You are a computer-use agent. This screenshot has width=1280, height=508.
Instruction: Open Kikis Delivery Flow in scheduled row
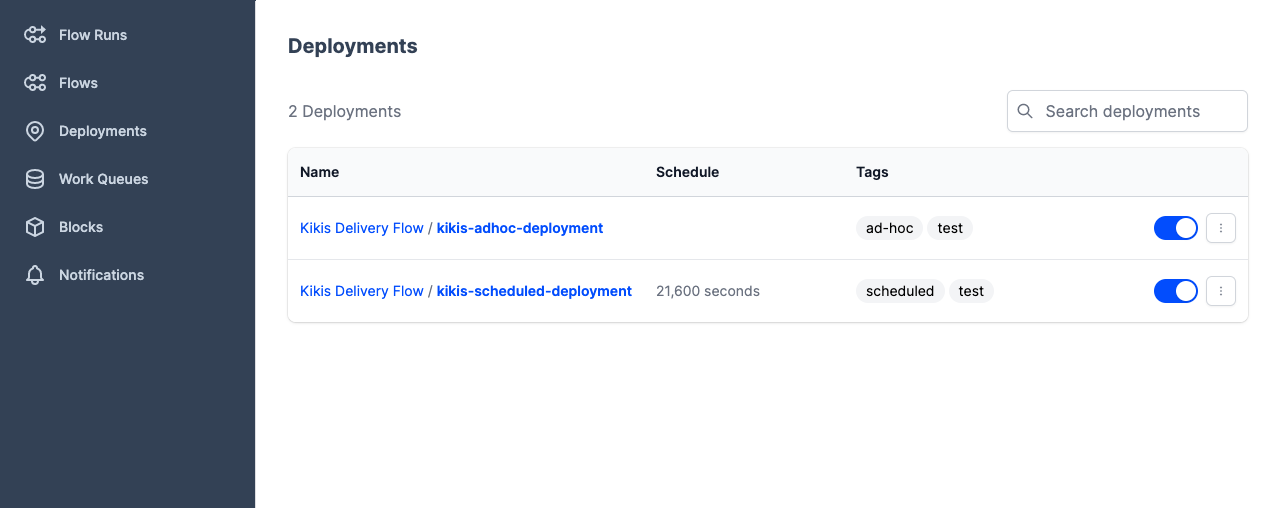[362, 291]
